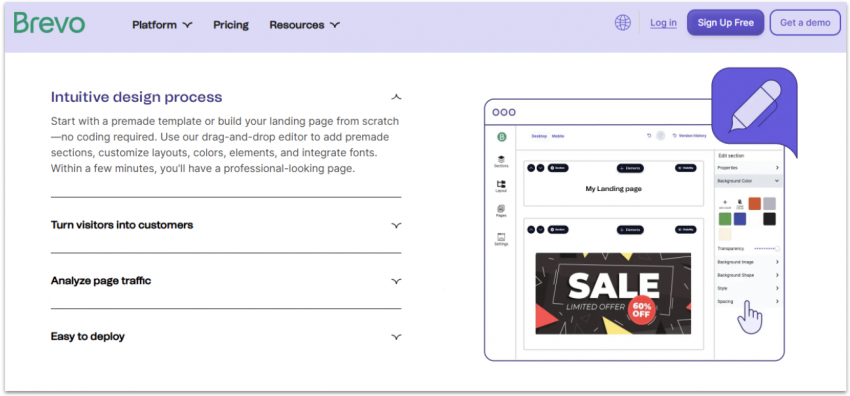Click the Get a demo button
Viewport: 850px width, 396px height.
pyautogui.click(x=805, y=23)
